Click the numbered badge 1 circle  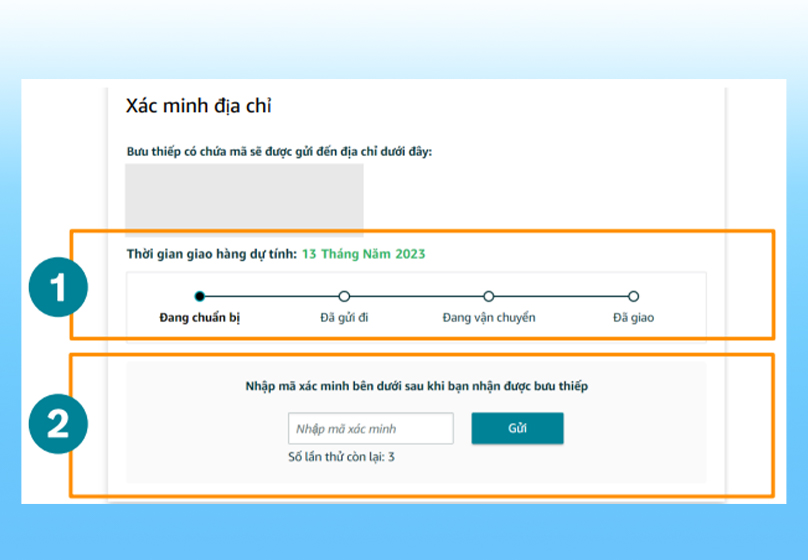(x=57, y=289)
